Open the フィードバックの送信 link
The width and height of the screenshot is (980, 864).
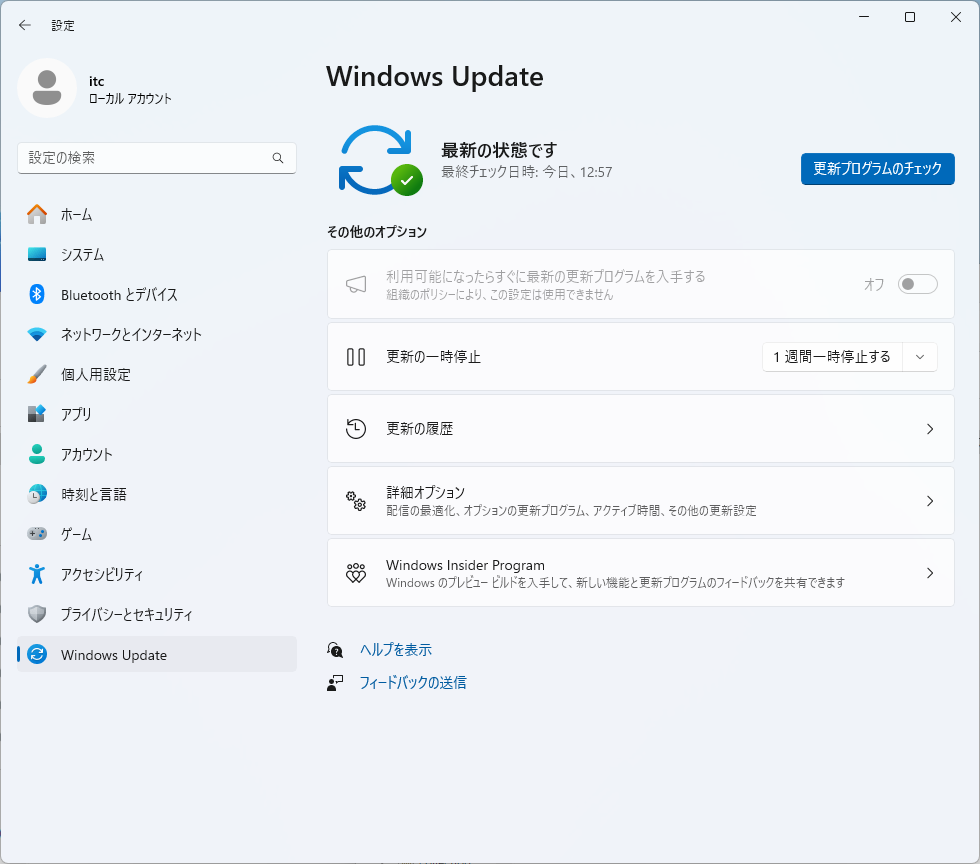pyautogui.click(x=413, y=683)
